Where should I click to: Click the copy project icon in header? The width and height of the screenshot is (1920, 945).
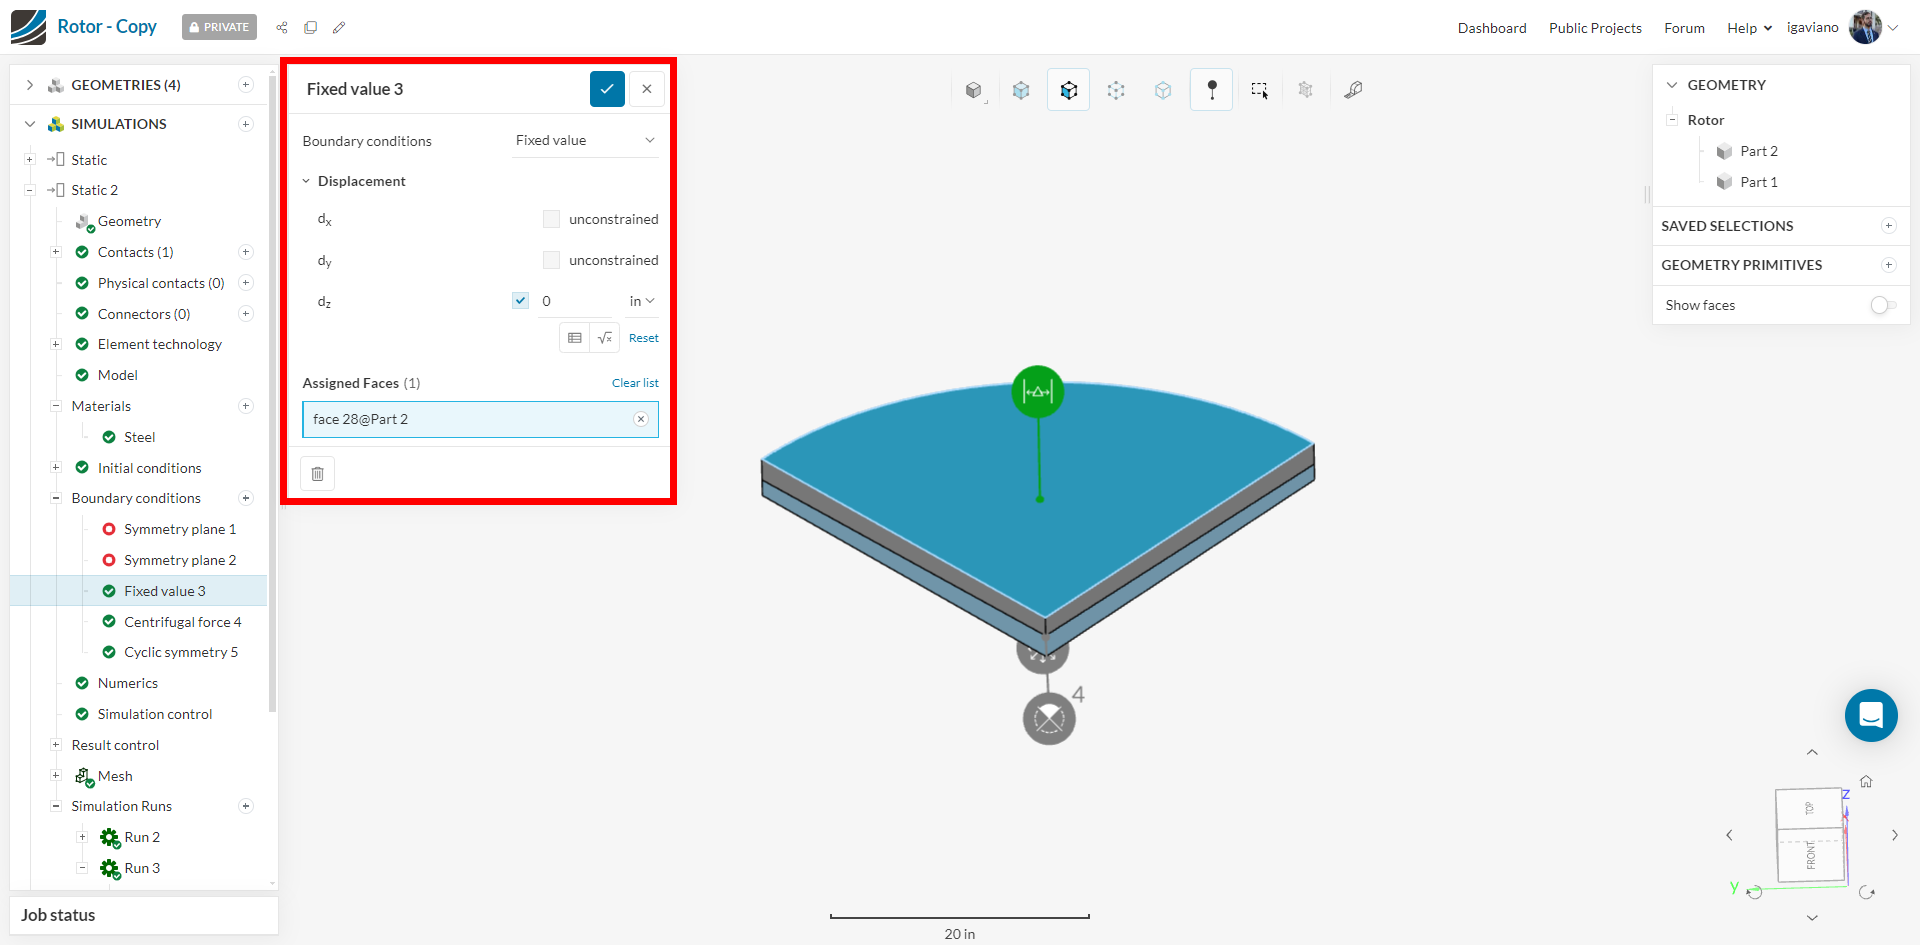click(311, 28)
